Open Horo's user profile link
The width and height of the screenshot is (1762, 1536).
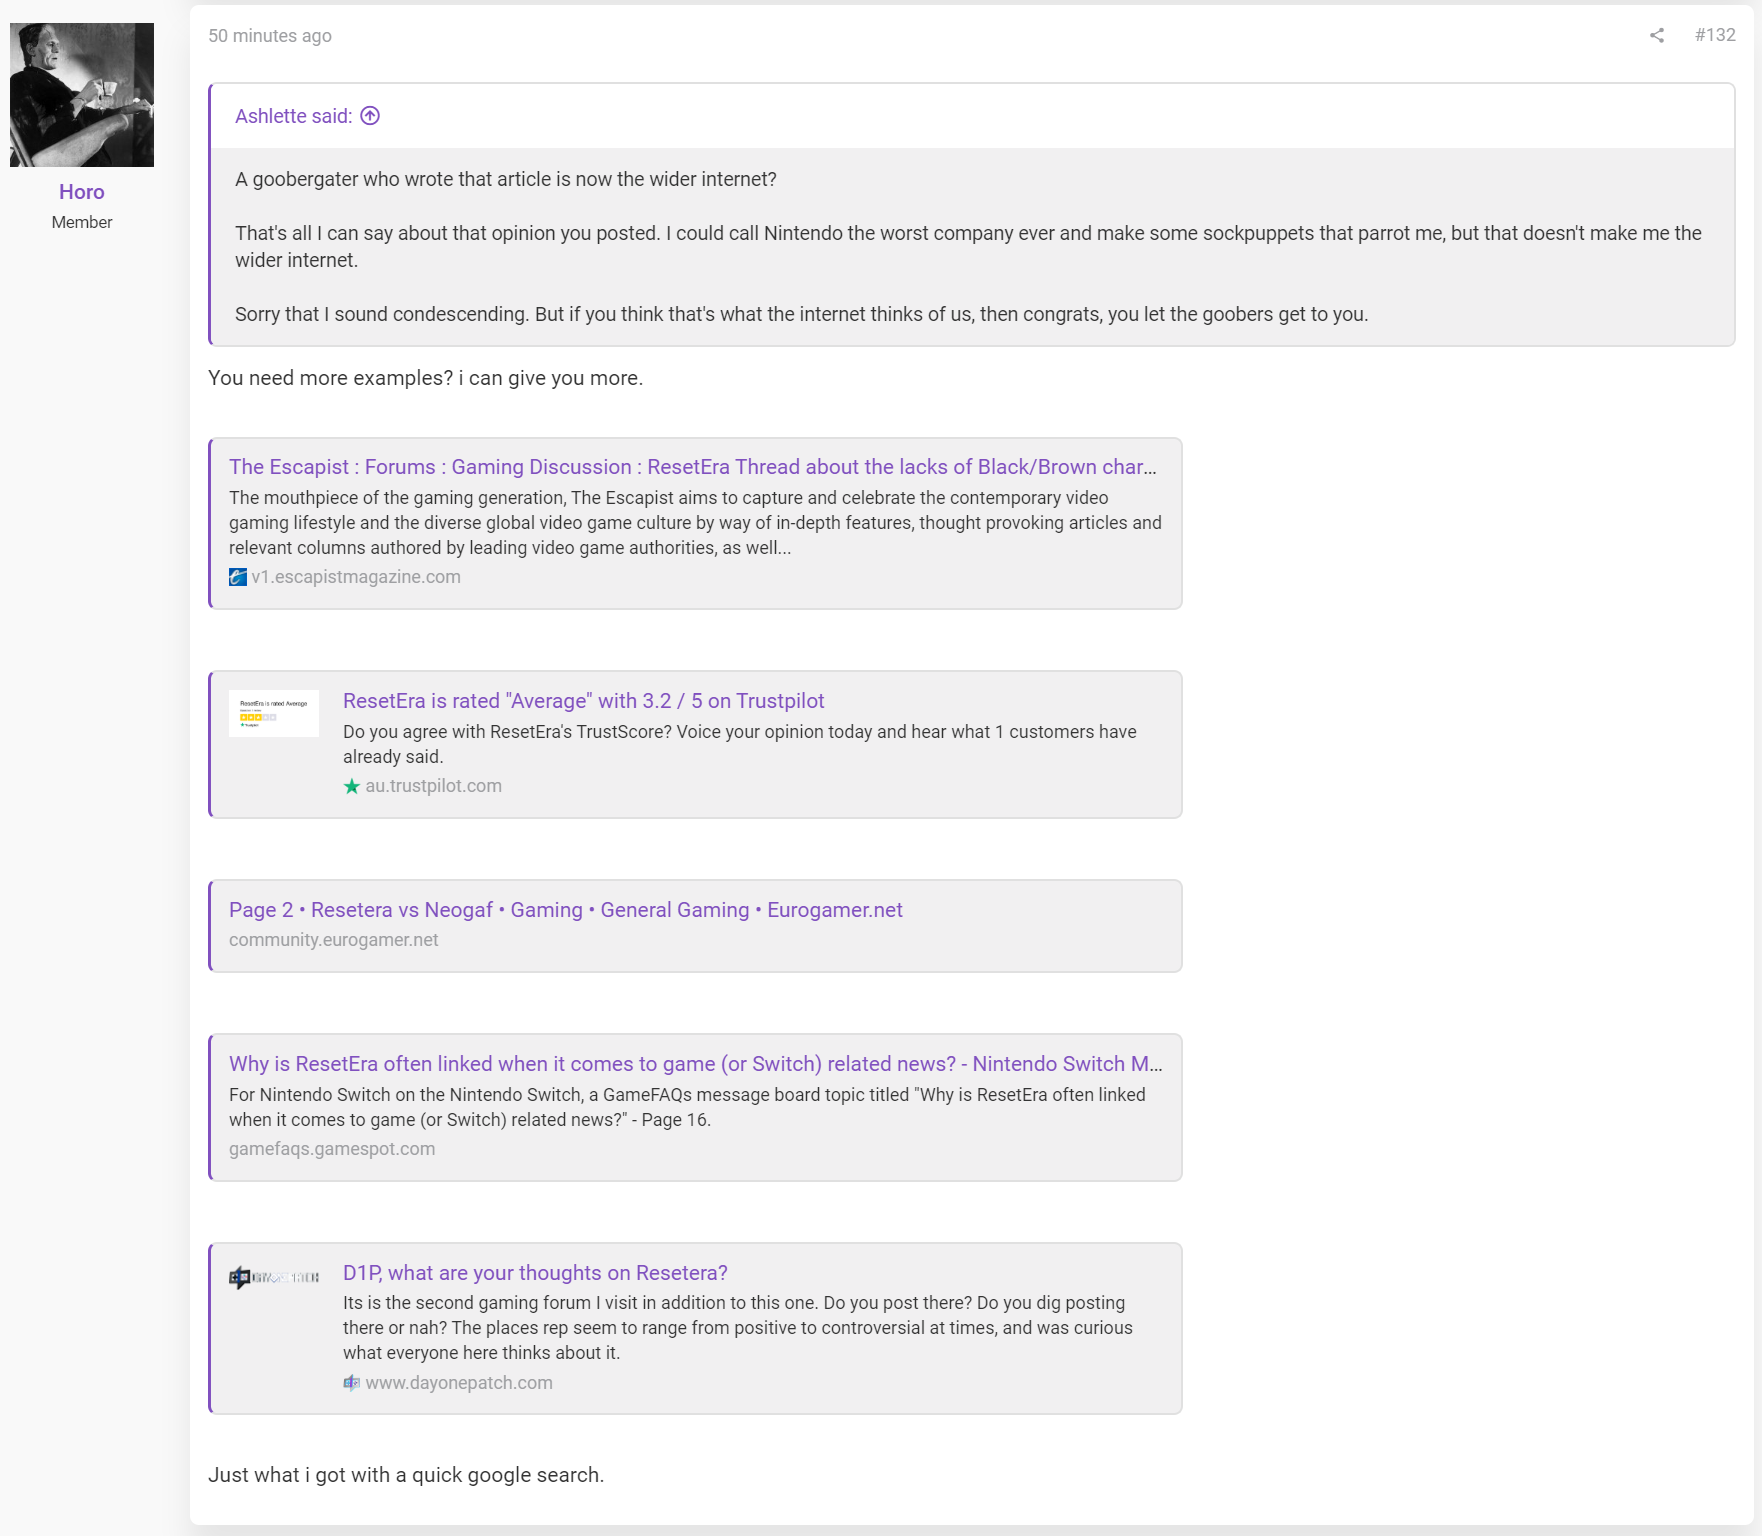point(82,192)
